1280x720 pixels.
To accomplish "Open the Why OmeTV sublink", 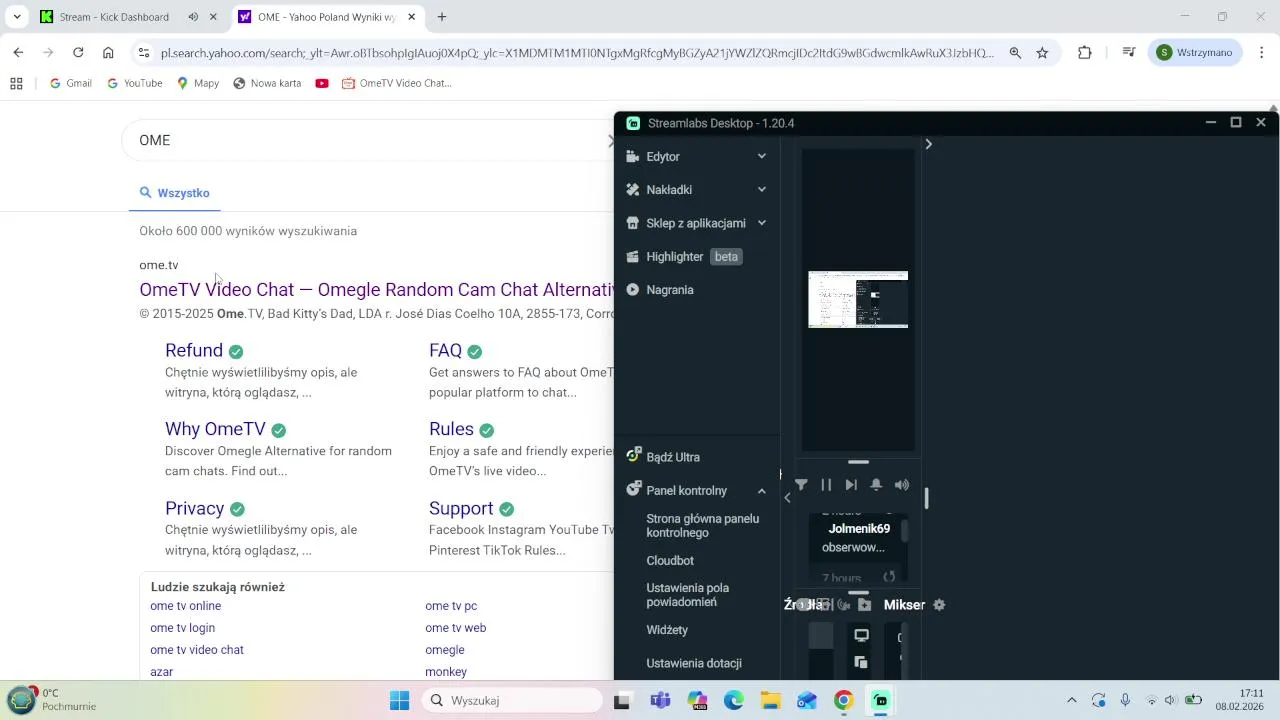I will (215, 429).
